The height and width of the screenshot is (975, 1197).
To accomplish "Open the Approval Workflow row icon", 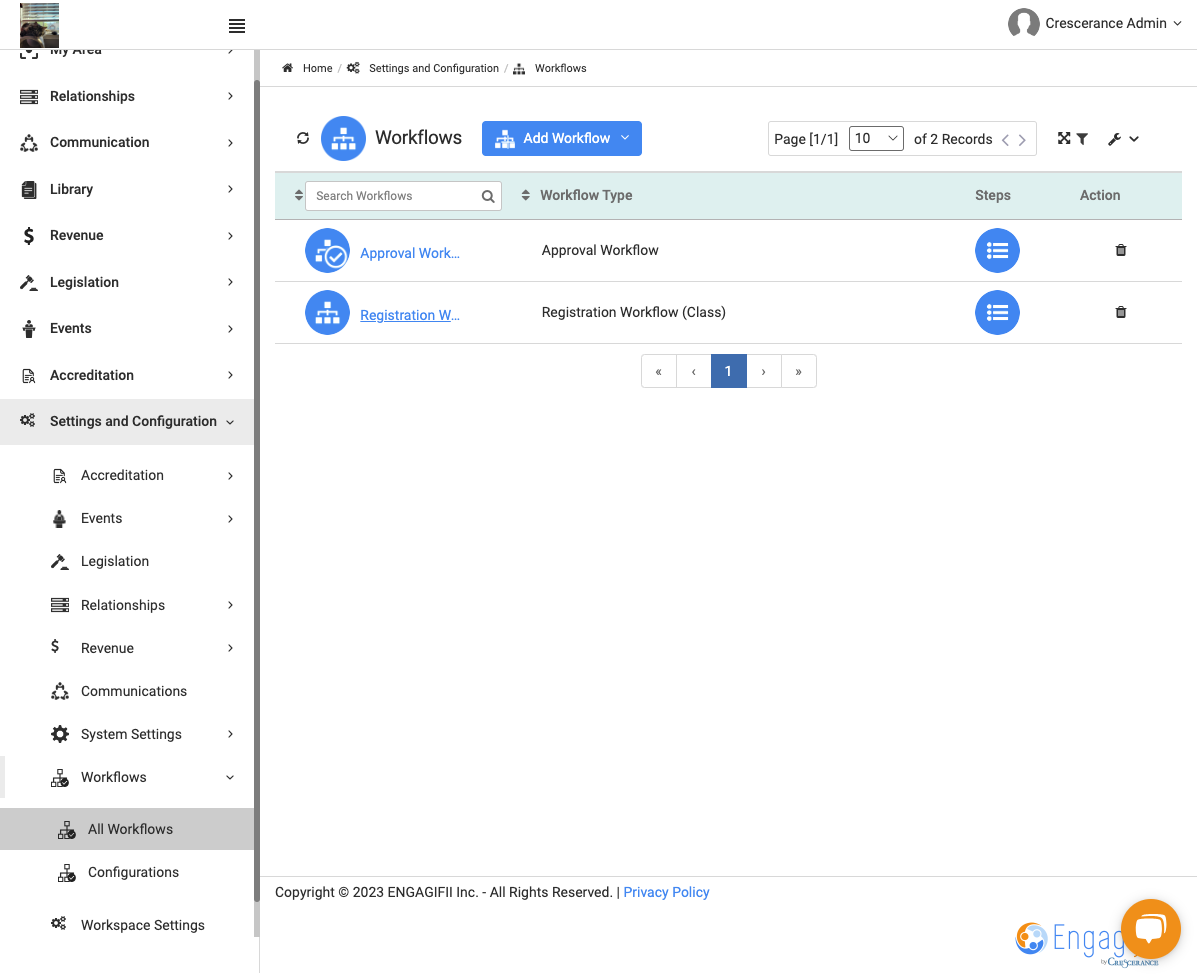I will 327,250.
